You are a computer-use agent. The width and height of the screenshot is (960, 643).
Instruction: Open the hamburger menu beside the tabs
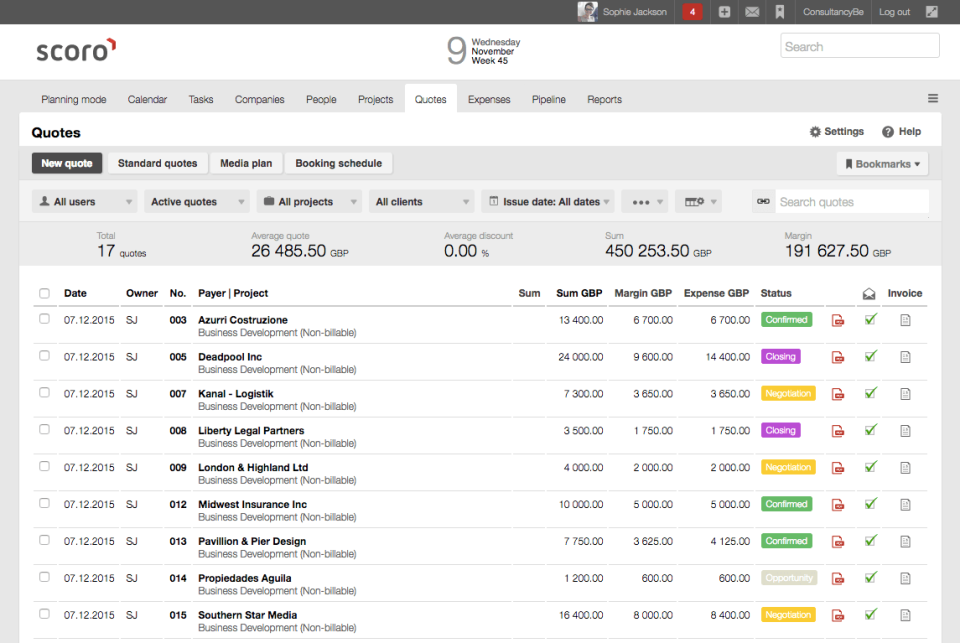click(932, 99)
